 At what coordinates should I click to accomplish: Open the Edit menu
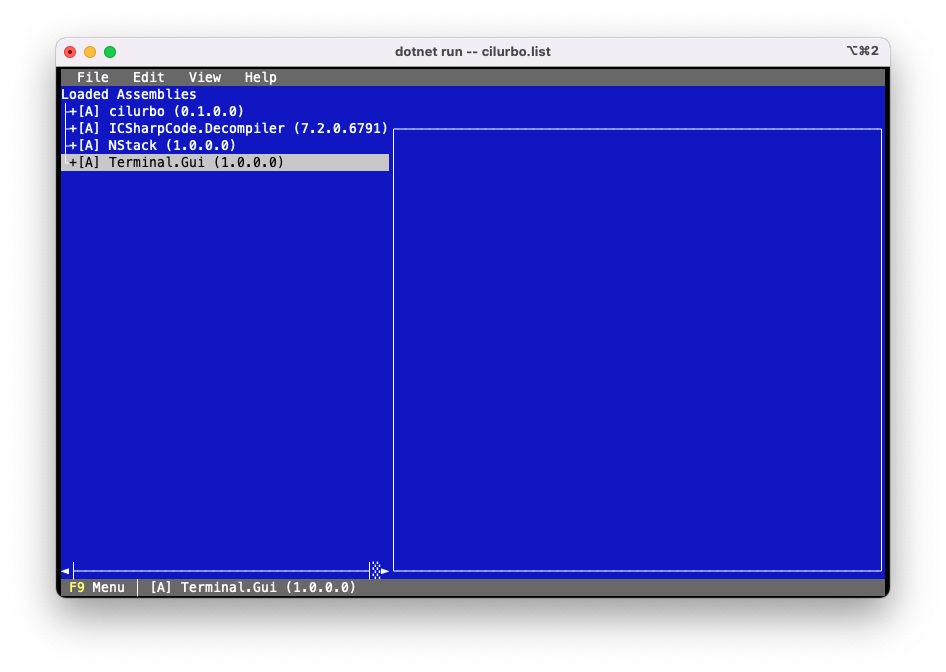click(x=148, y=77)
